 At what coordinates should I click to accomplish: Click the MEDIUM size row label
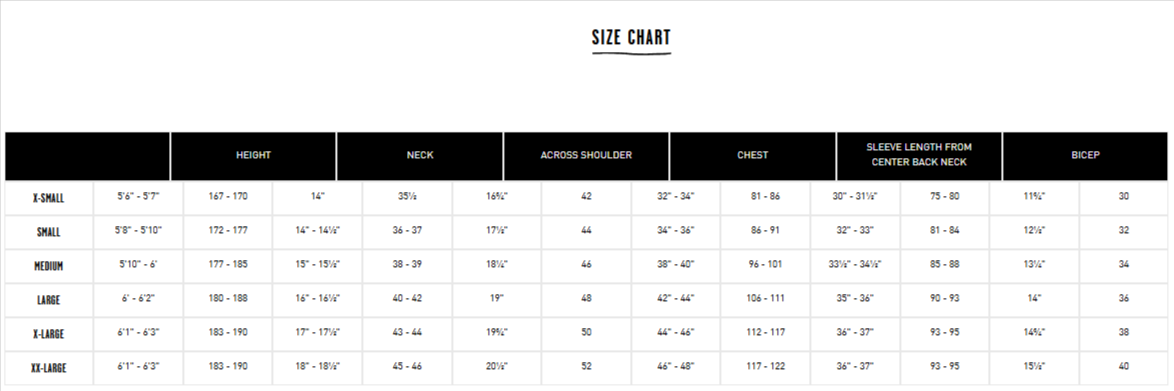pos(49,266)
